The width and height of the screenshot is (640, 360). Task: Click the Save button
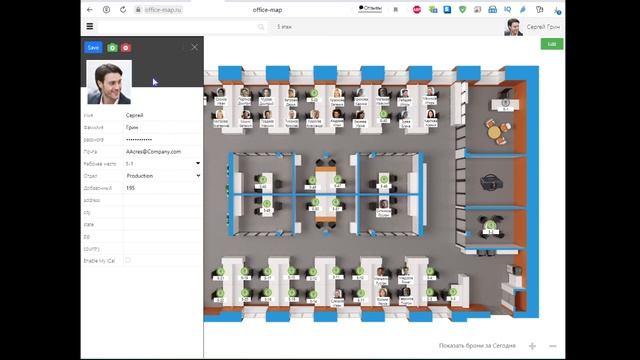(x=93, y=48)
